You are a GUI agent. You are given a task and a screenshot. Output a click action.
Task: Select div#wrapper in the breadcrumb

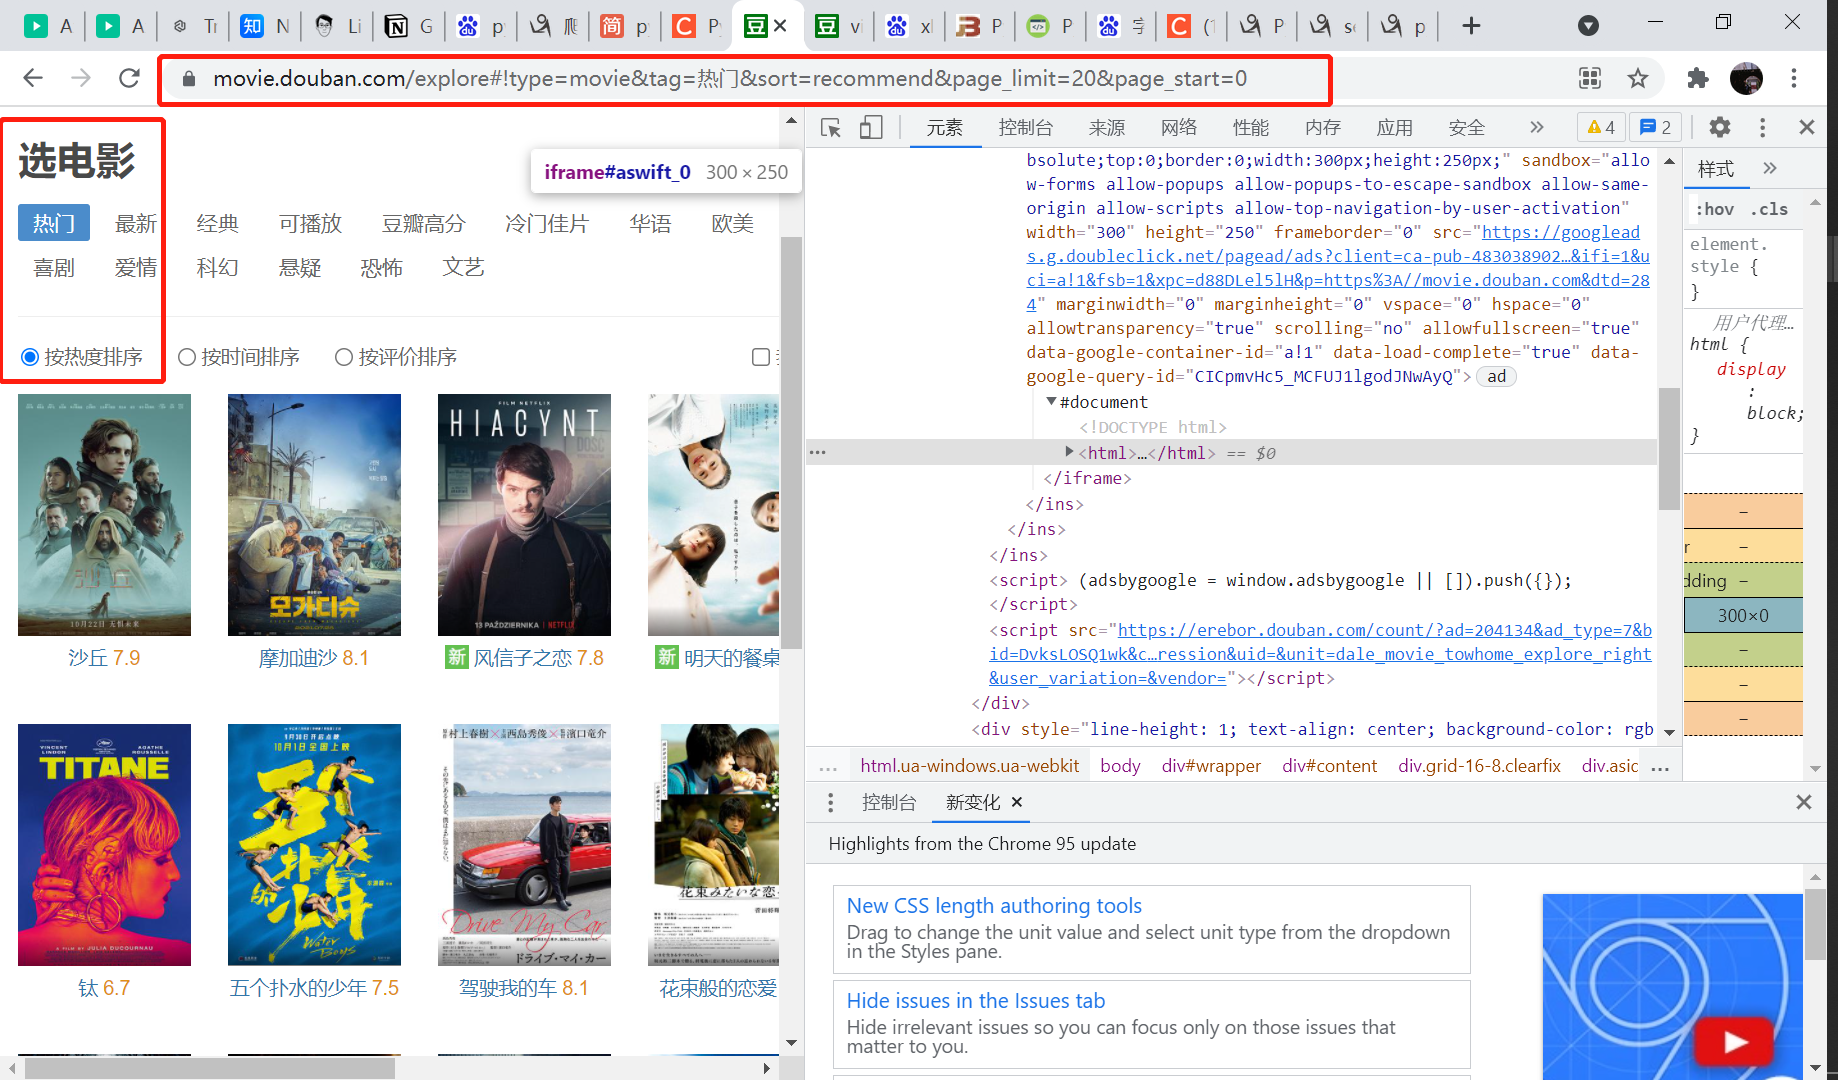click(1211, 766)
